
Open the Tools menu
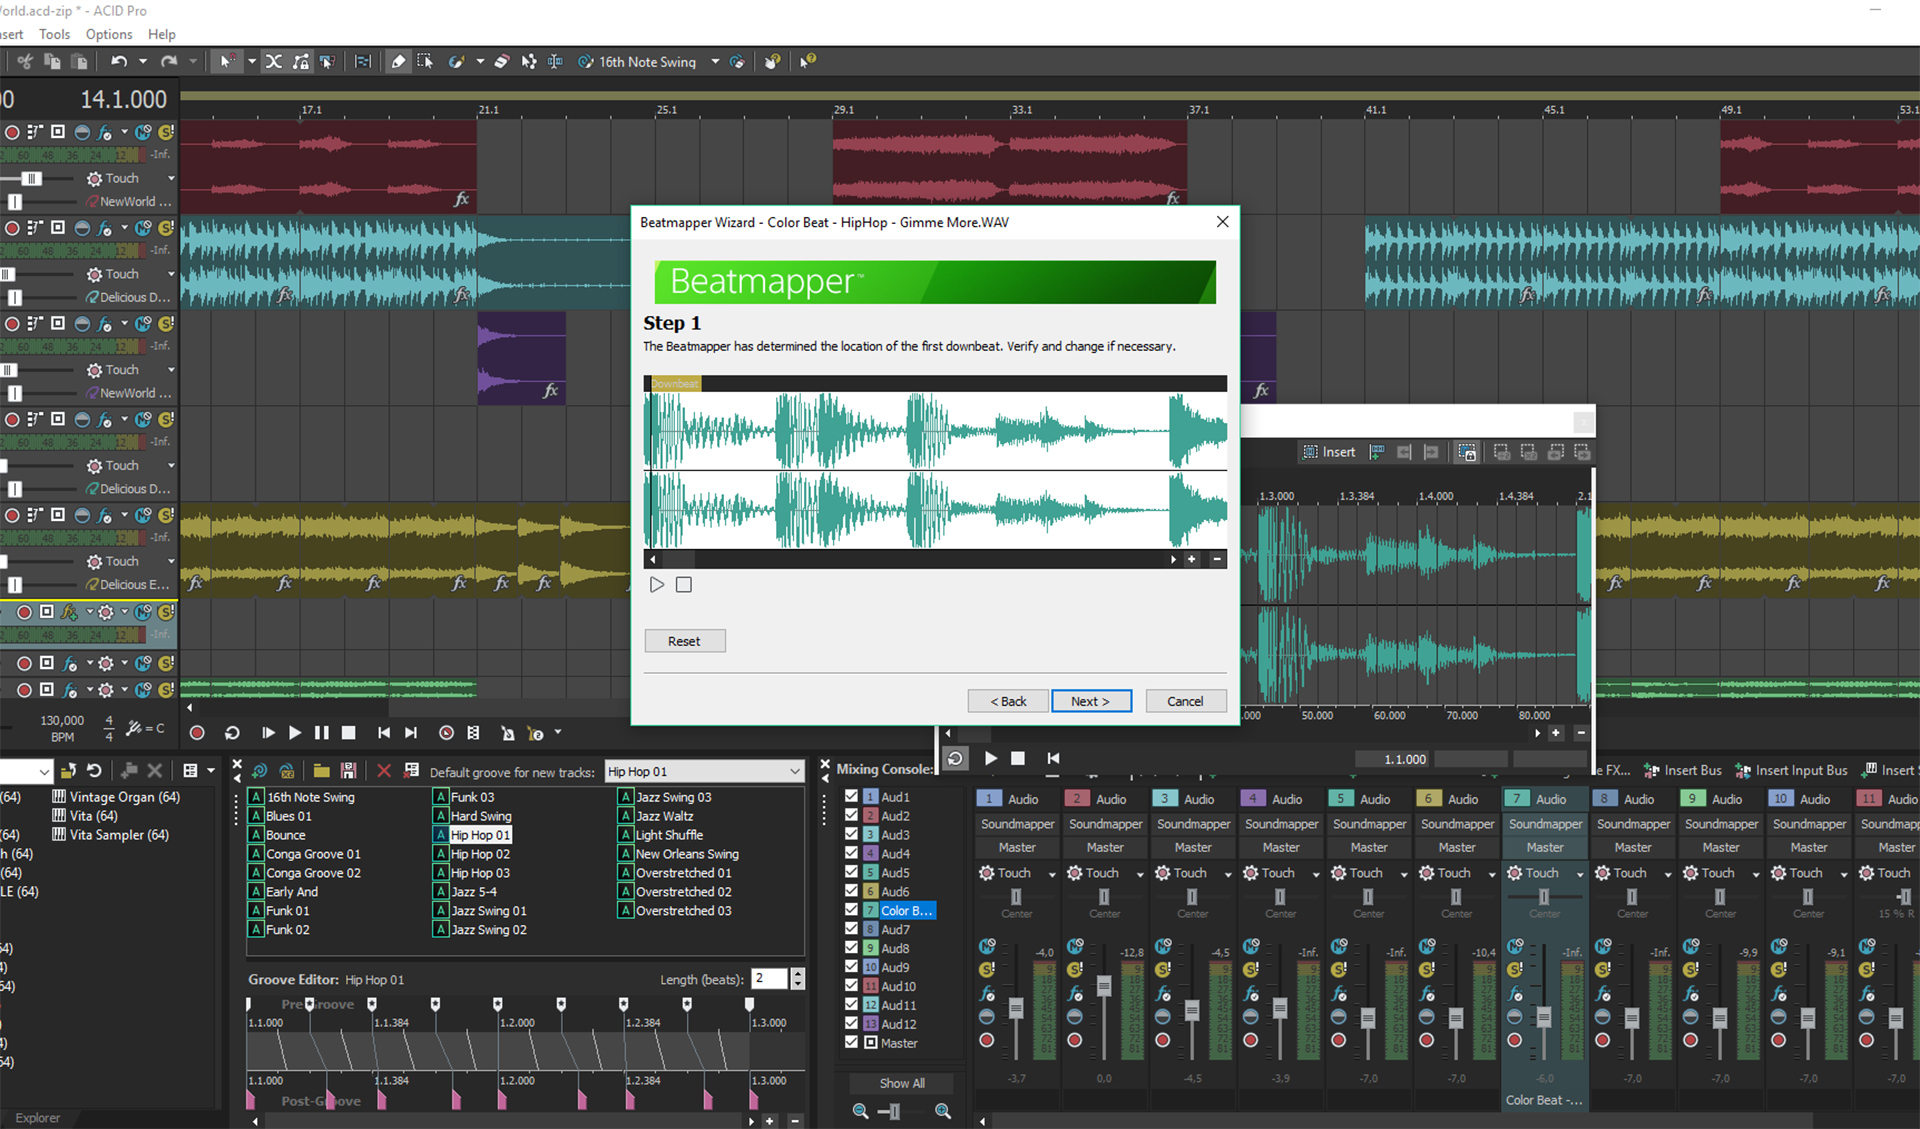54,33
